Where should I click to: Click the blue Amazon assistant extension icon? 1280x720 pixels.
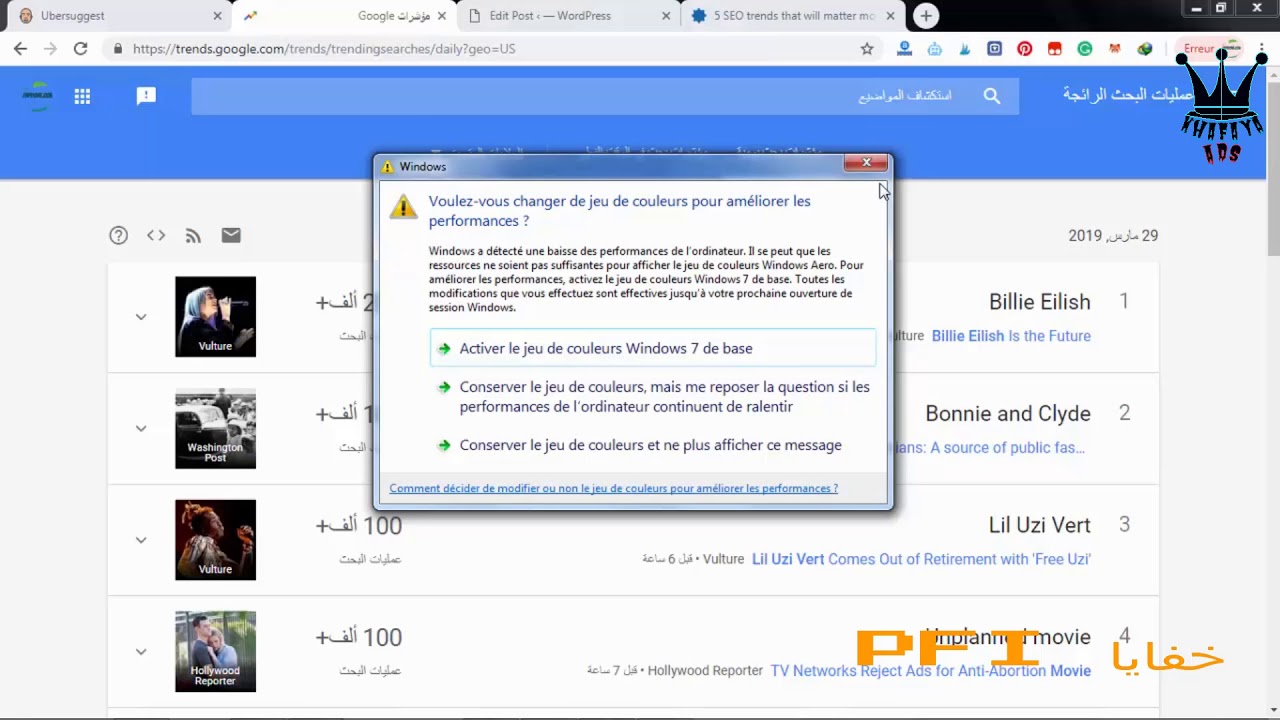(x=904, y=48)
